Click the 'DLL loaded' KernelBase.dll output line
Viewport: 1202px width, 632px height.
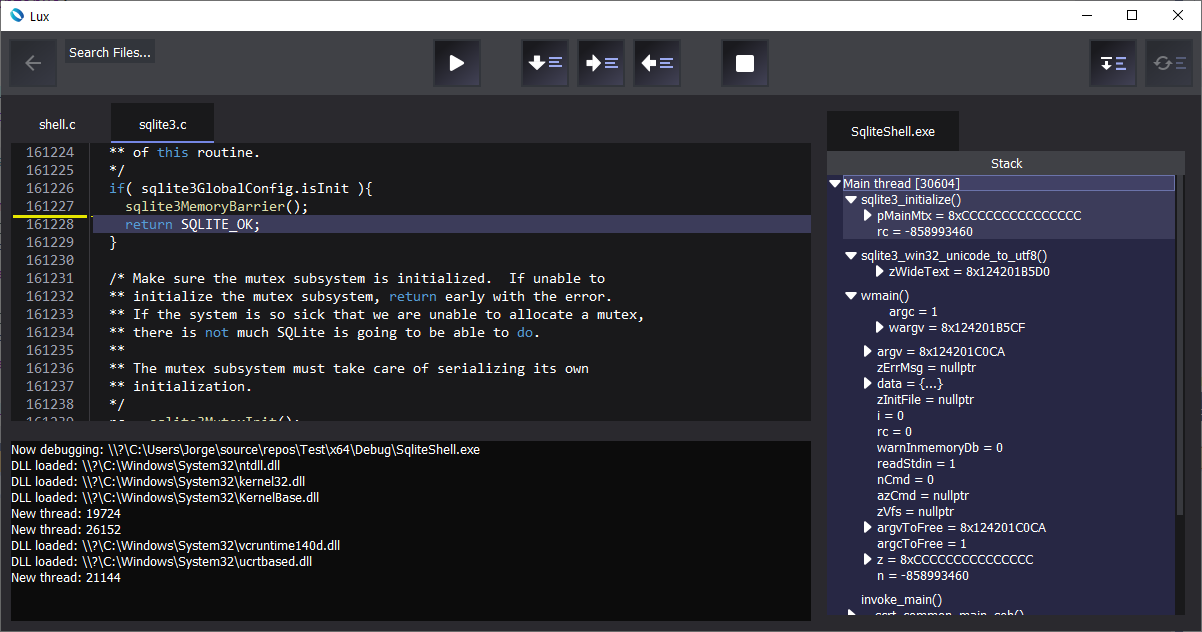pos(165,498)
